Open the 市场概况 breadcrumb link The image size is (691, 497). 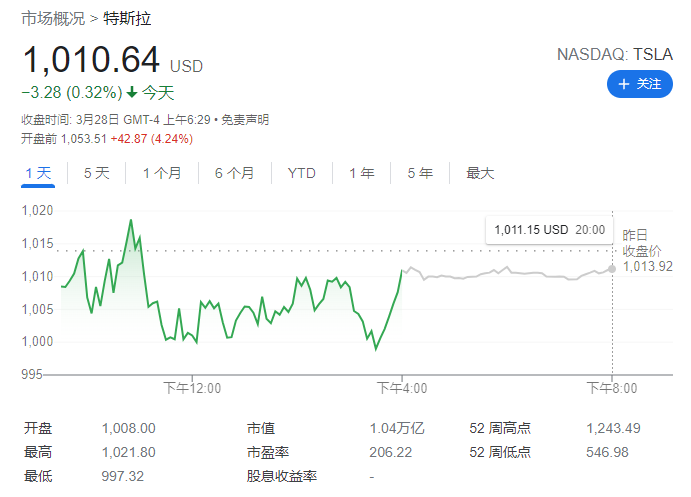pos(52,19)
